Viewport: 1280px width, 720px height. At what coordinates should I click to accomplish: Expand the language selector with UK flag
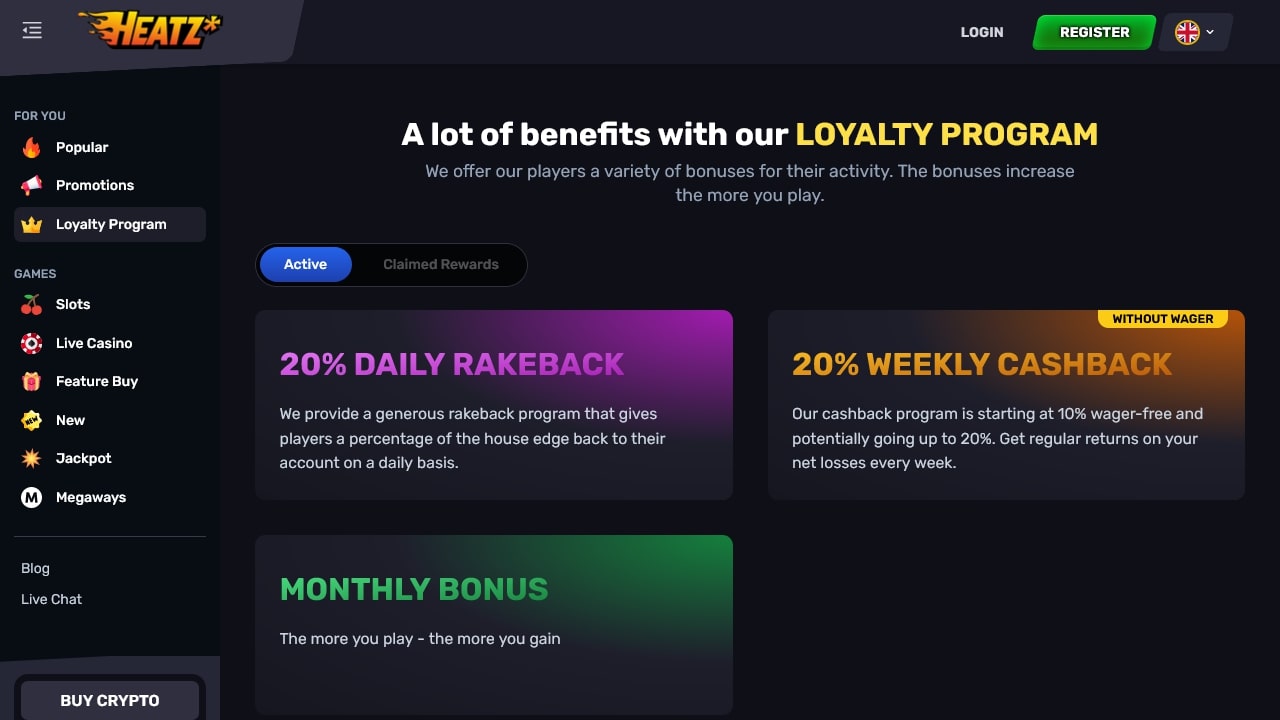click(x=1195, y=32)
